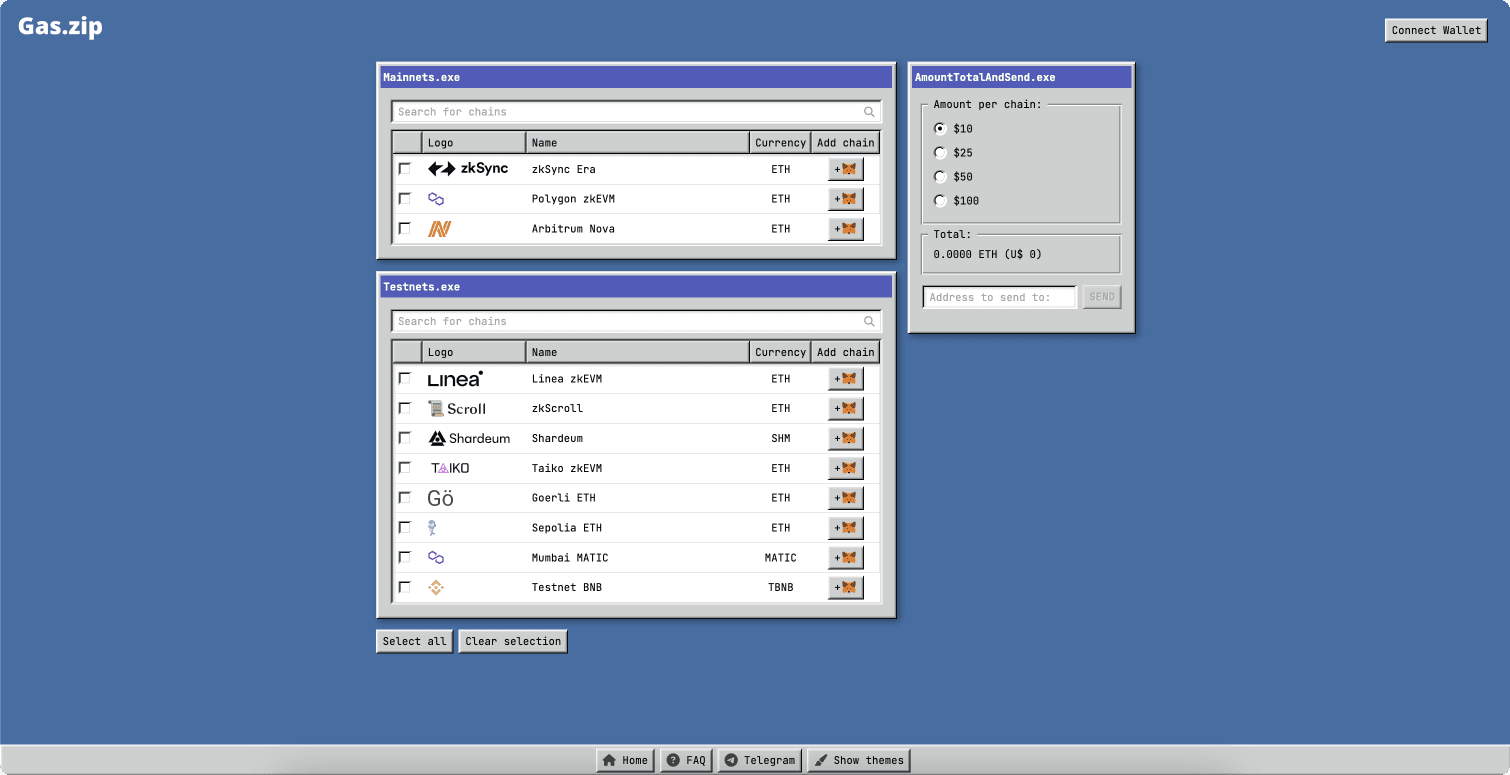Click the TBNB currency cell

(781, 588)
